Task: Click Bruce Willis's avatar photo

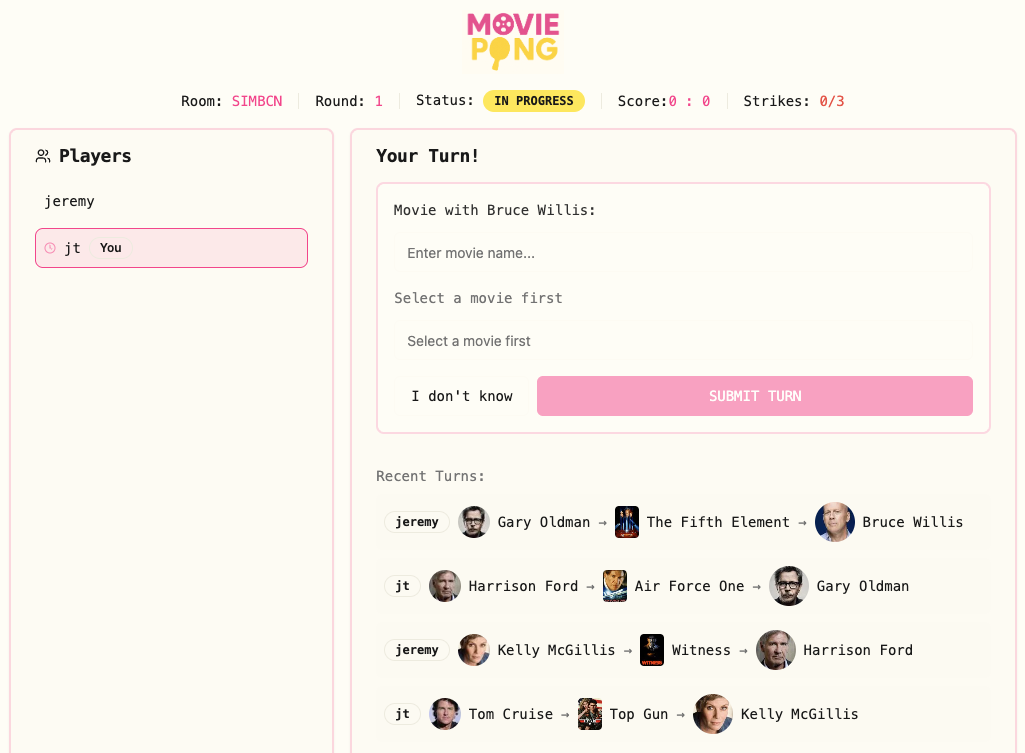Action: (834, 522)
